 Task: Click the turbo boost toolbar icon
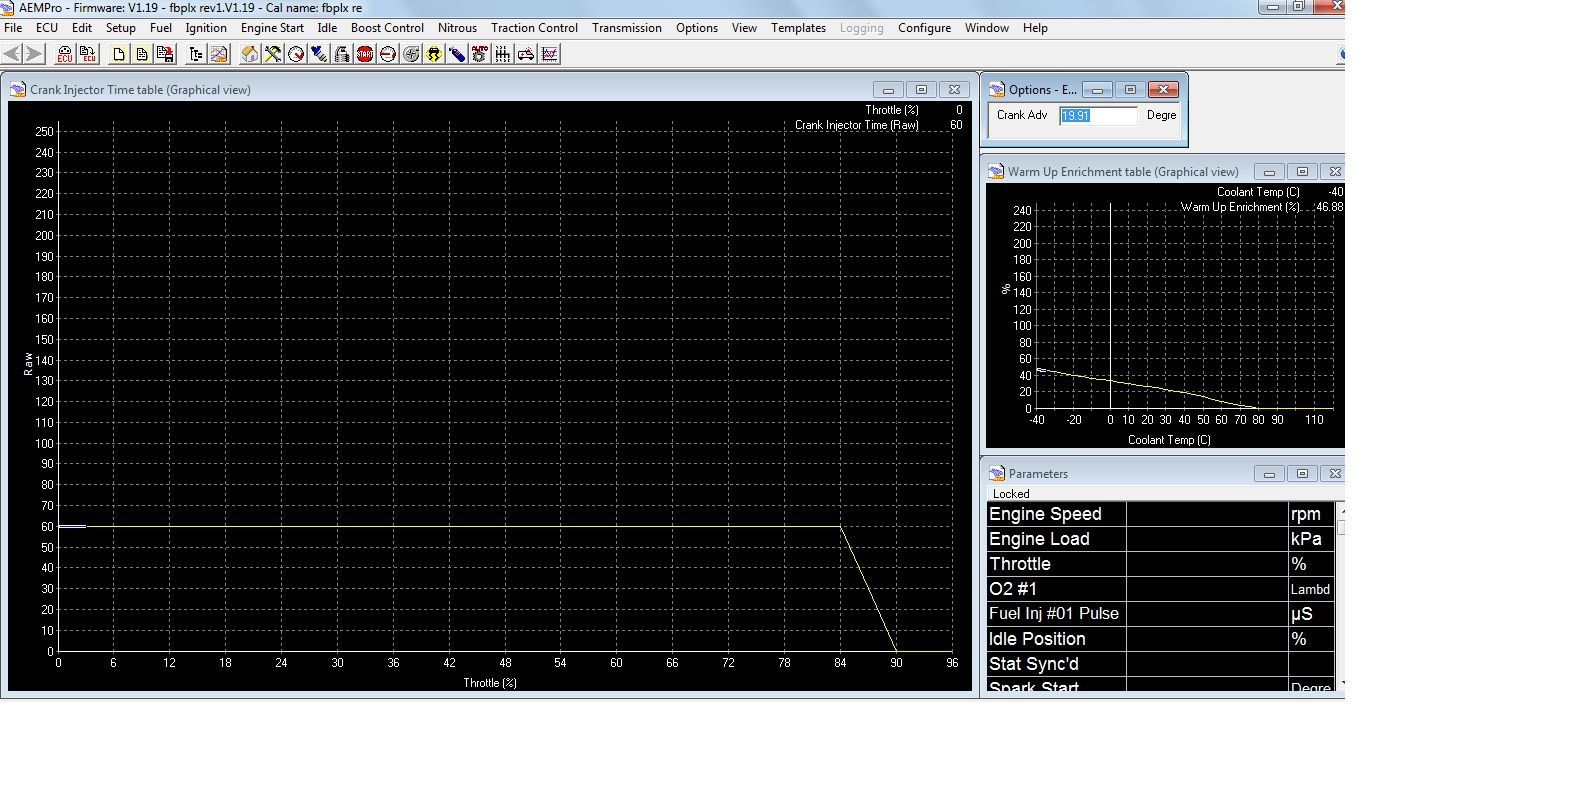pyautogui.click(x=411, y=54)
